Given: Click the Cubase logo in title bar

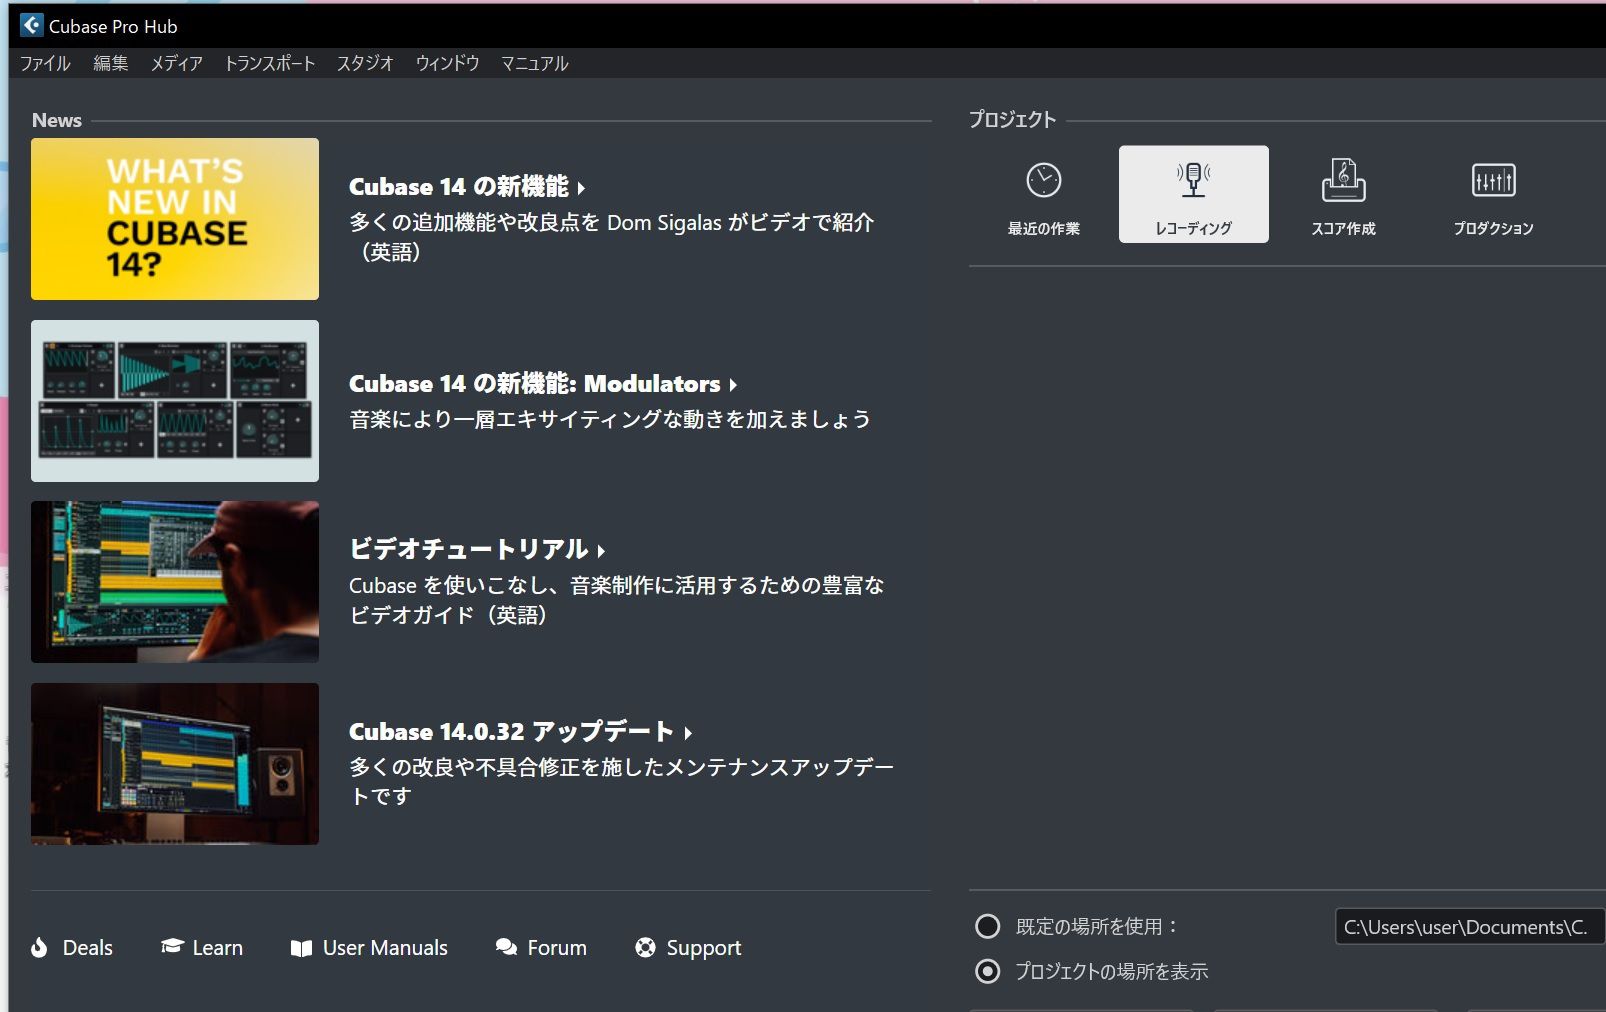Looking at the screenshot, I should pyautogui.click(x=32, y=25).
